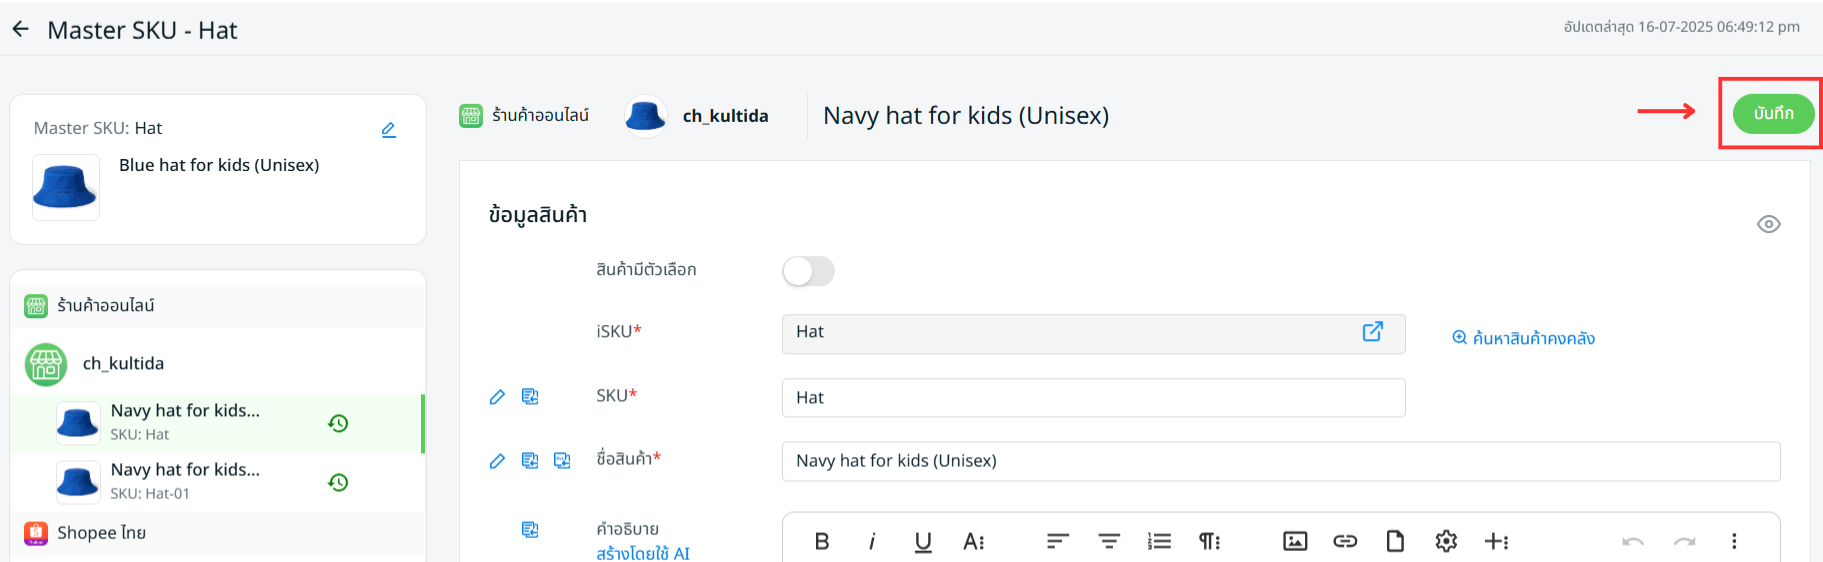Click the ชื่อสินค้า product name input field

click(1280, 461)
